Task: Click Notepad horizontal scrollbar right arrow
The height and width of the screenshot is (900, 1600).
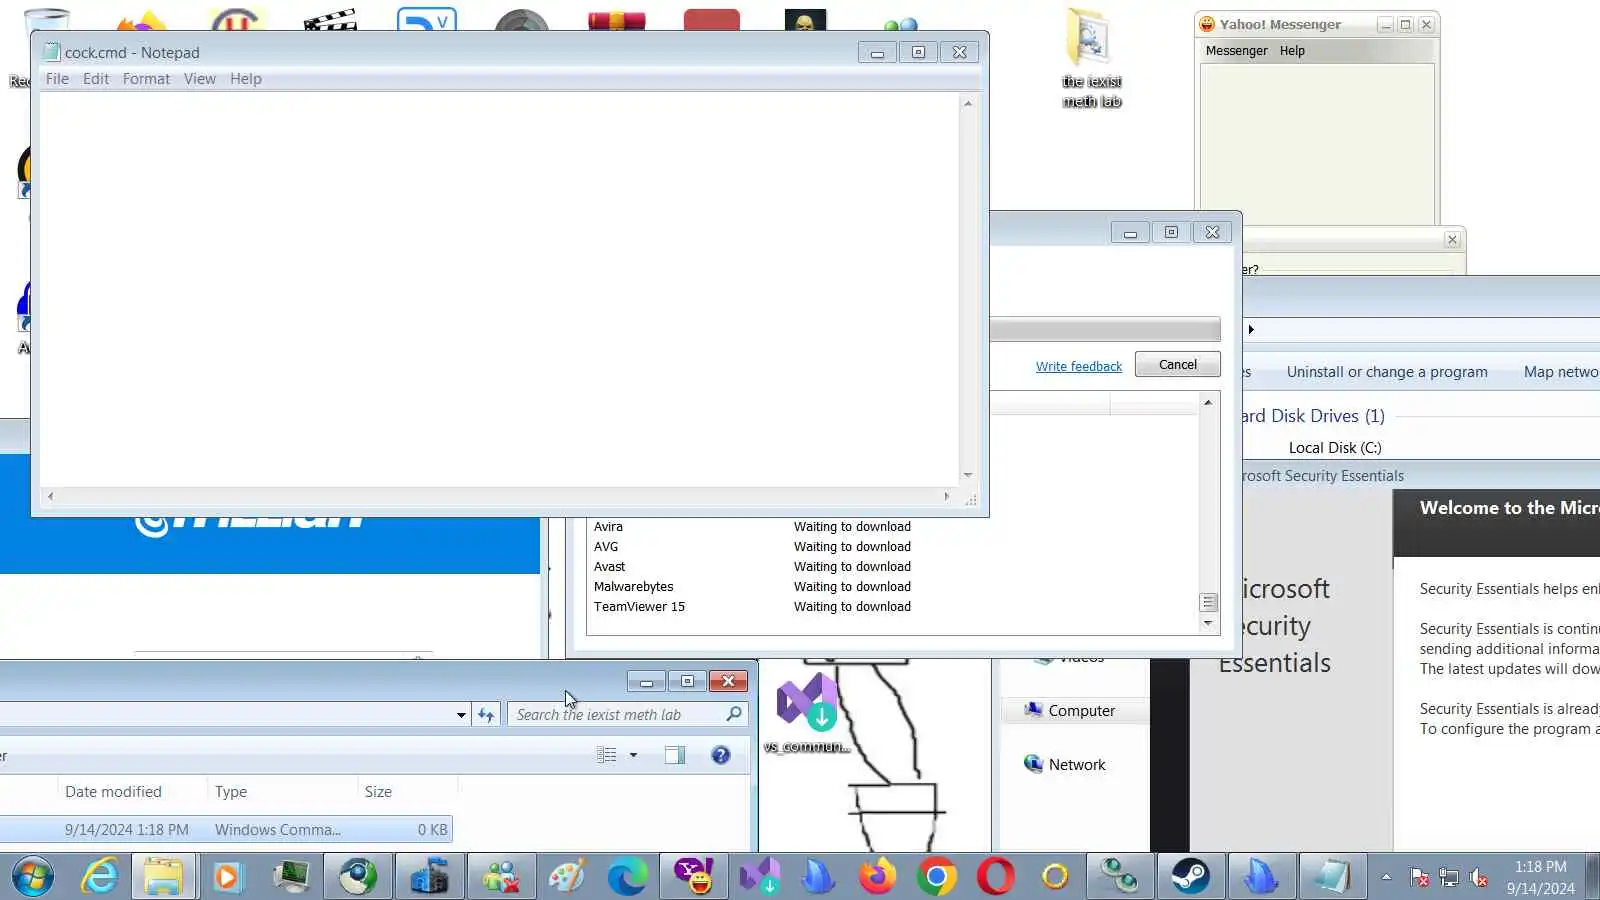Action: (946, 496)
